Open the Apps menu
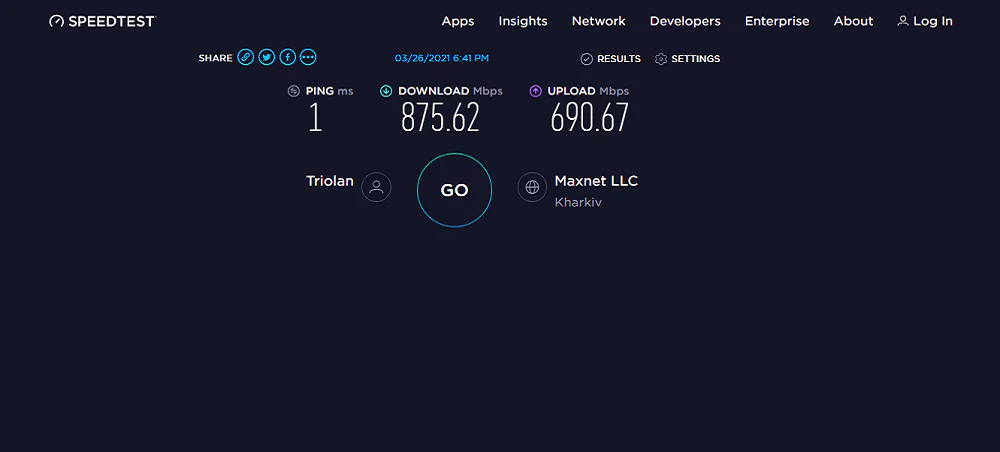 pyautogui.click(x=458, y=21)
